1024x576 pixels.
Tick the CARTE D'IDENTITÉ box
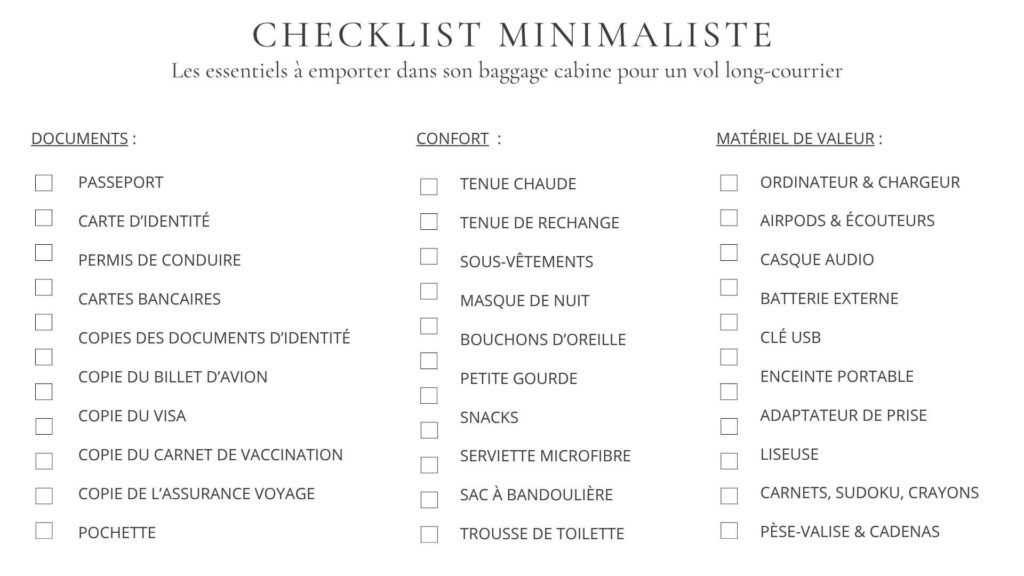point(44,218)
